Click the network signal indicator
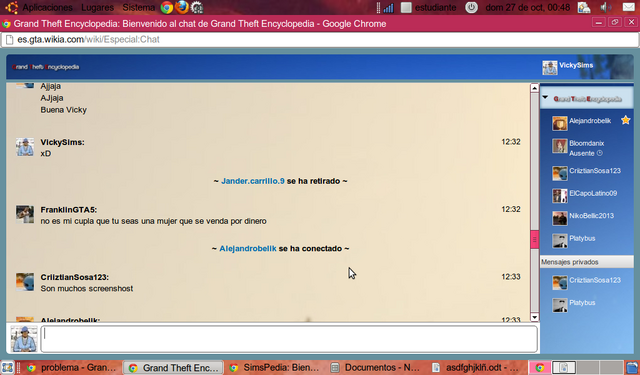 388,8
